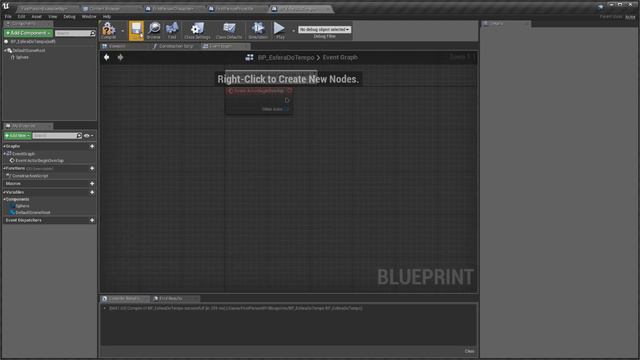Open the Add Component dropdown
The height and width of the screenshot is (360, 640).
coord(28,33)
